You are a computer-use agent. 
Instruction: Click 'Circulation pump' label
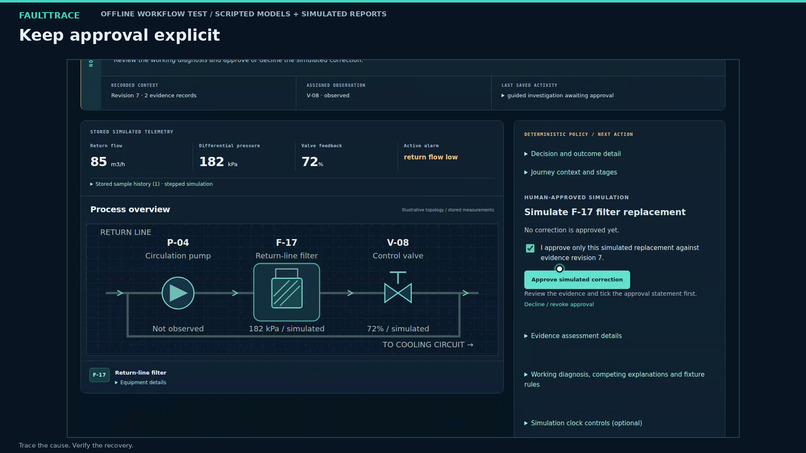click(x=178, y=256)
